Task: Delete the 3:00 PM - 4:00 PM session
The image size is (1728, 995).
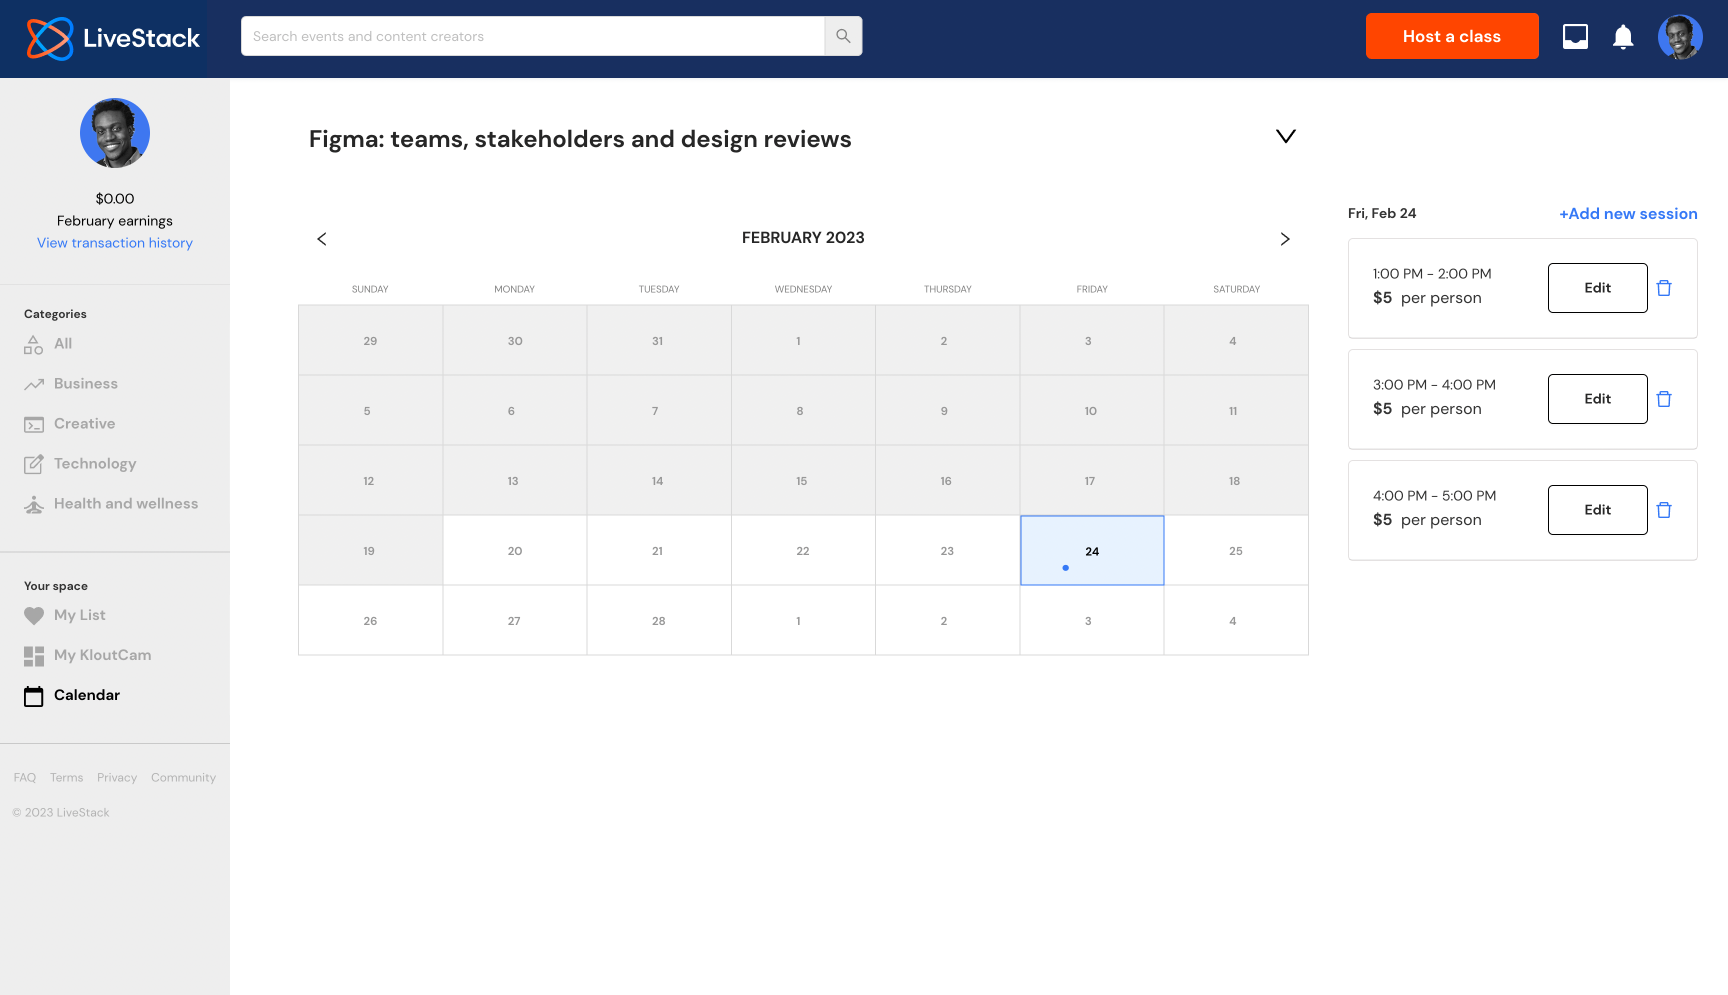Action: [1664, 399]
